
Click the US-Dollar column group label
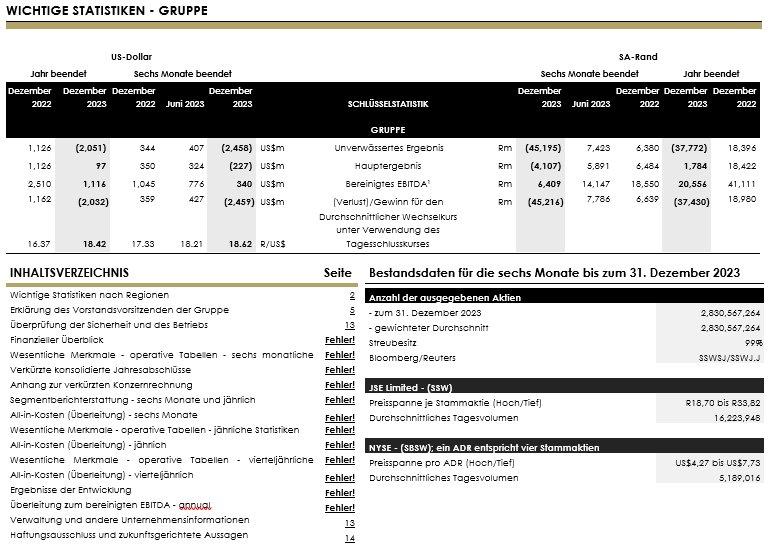tap(131, 57)
